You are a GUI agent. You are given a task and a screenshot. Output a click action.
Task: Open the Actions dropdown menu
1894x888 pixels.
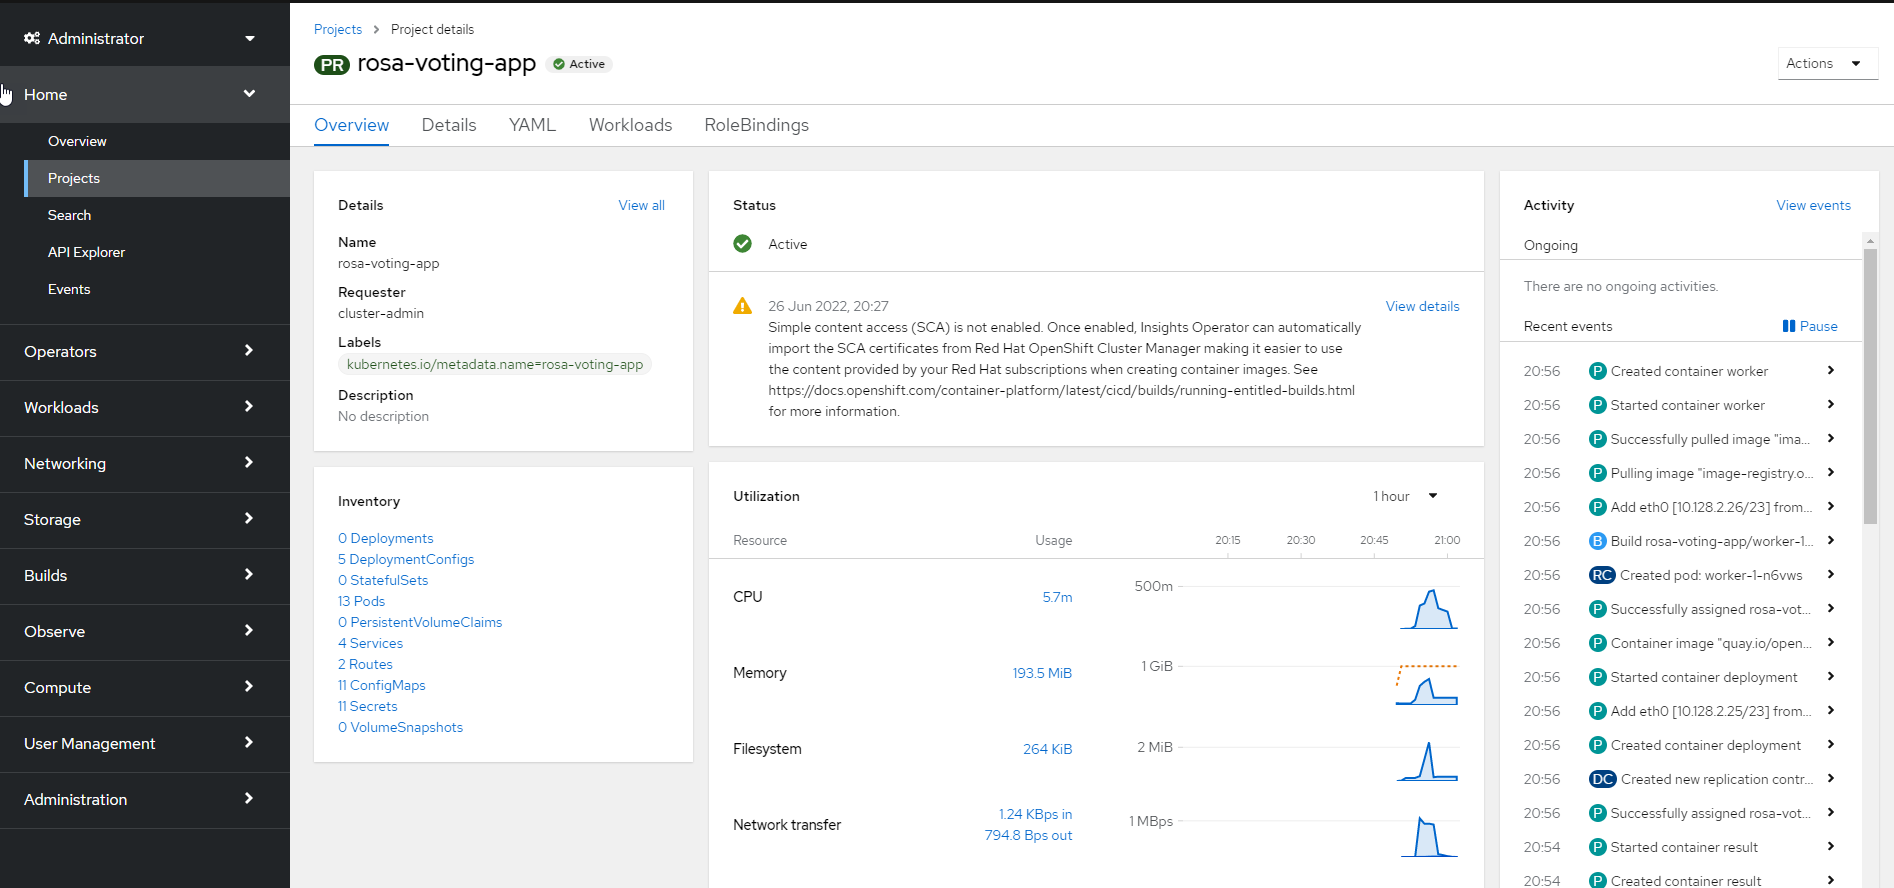click(1827, 63)
